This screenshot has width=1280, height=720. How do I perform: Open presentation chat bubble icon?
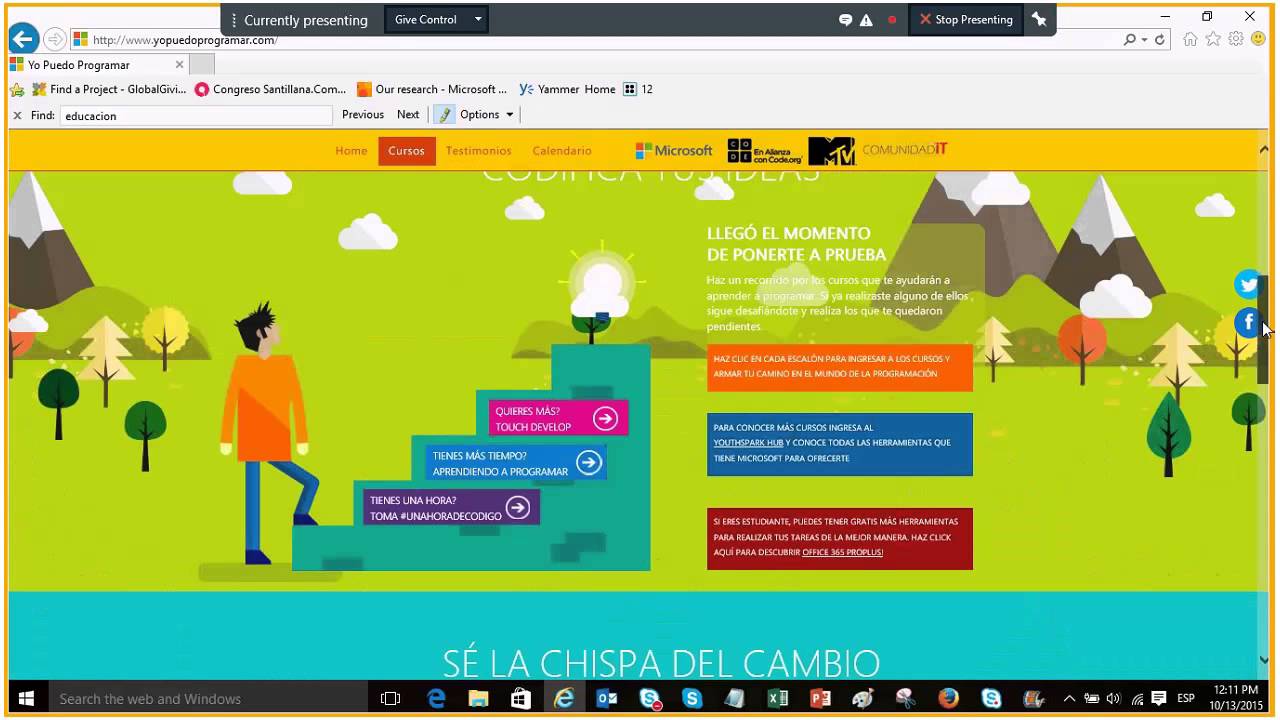point(846,20)
